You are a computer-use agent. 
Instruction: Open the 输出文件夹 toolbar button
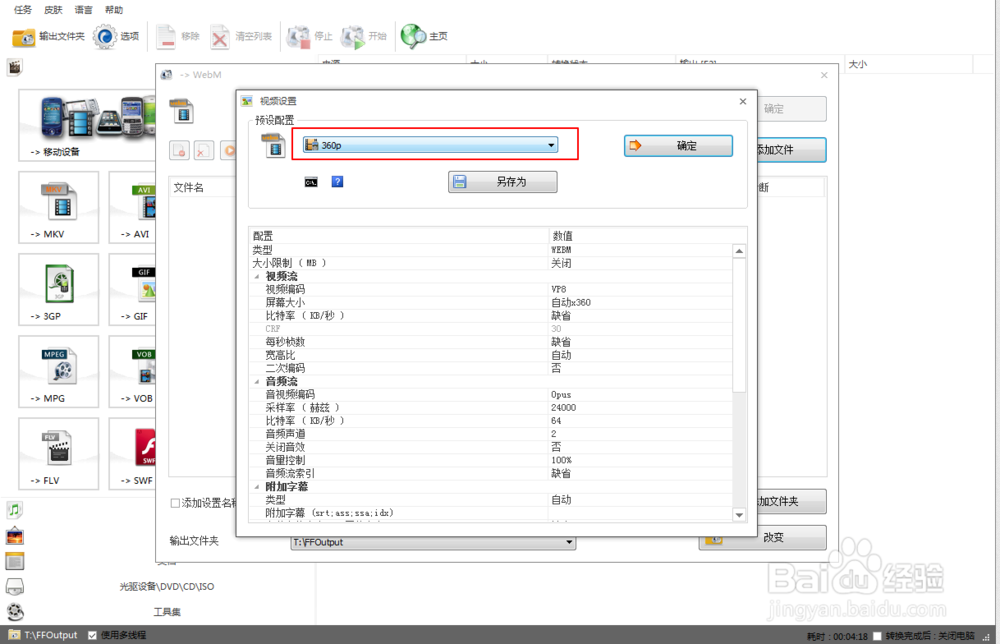pyautogui.click(x=48, y=36)
